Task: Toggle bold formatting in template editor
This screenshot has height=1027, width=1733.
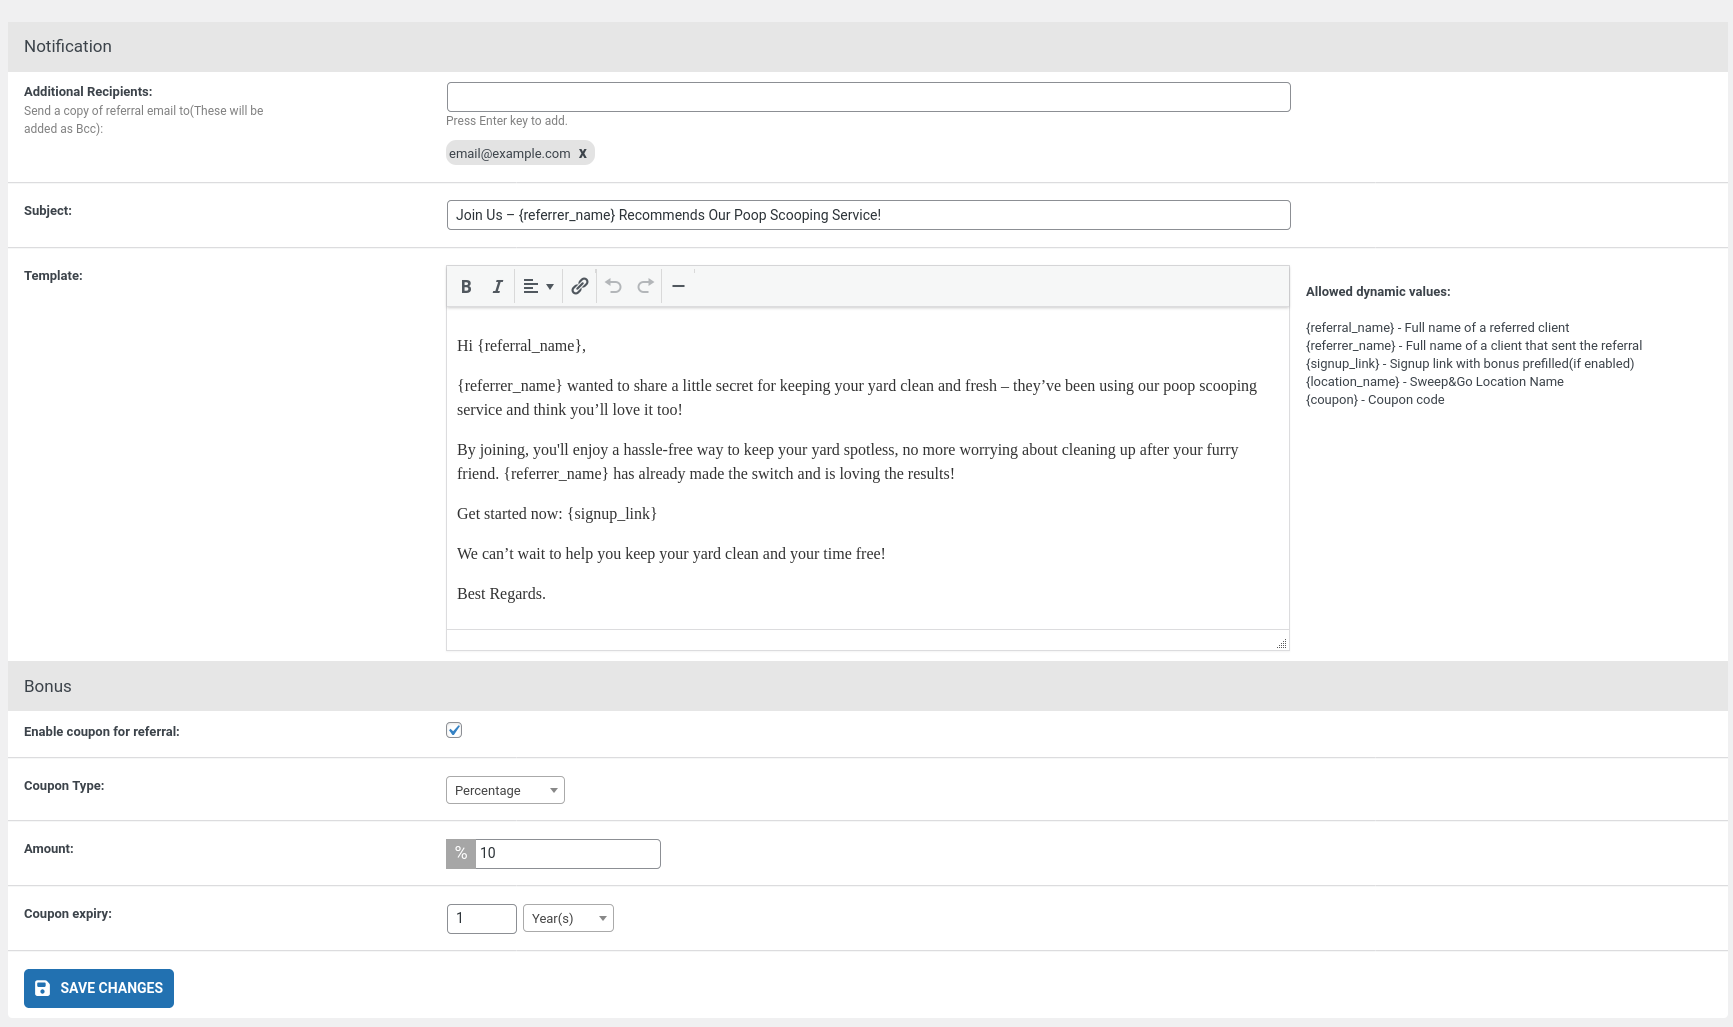Action: 466,287
